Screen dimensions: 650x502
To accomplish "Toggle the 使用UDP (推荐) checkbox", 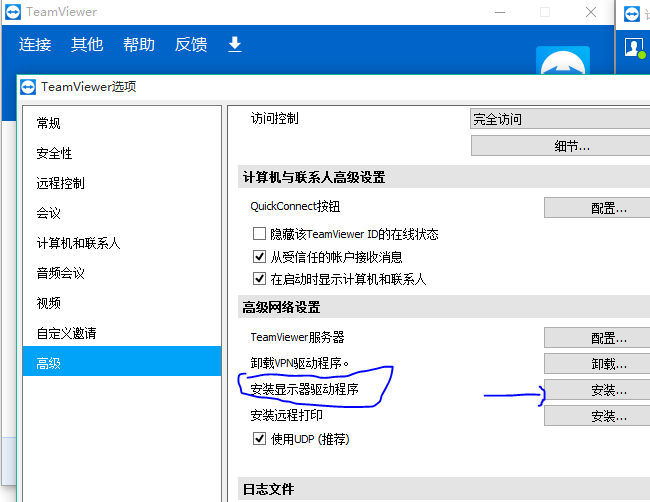I will click(260, 439).
